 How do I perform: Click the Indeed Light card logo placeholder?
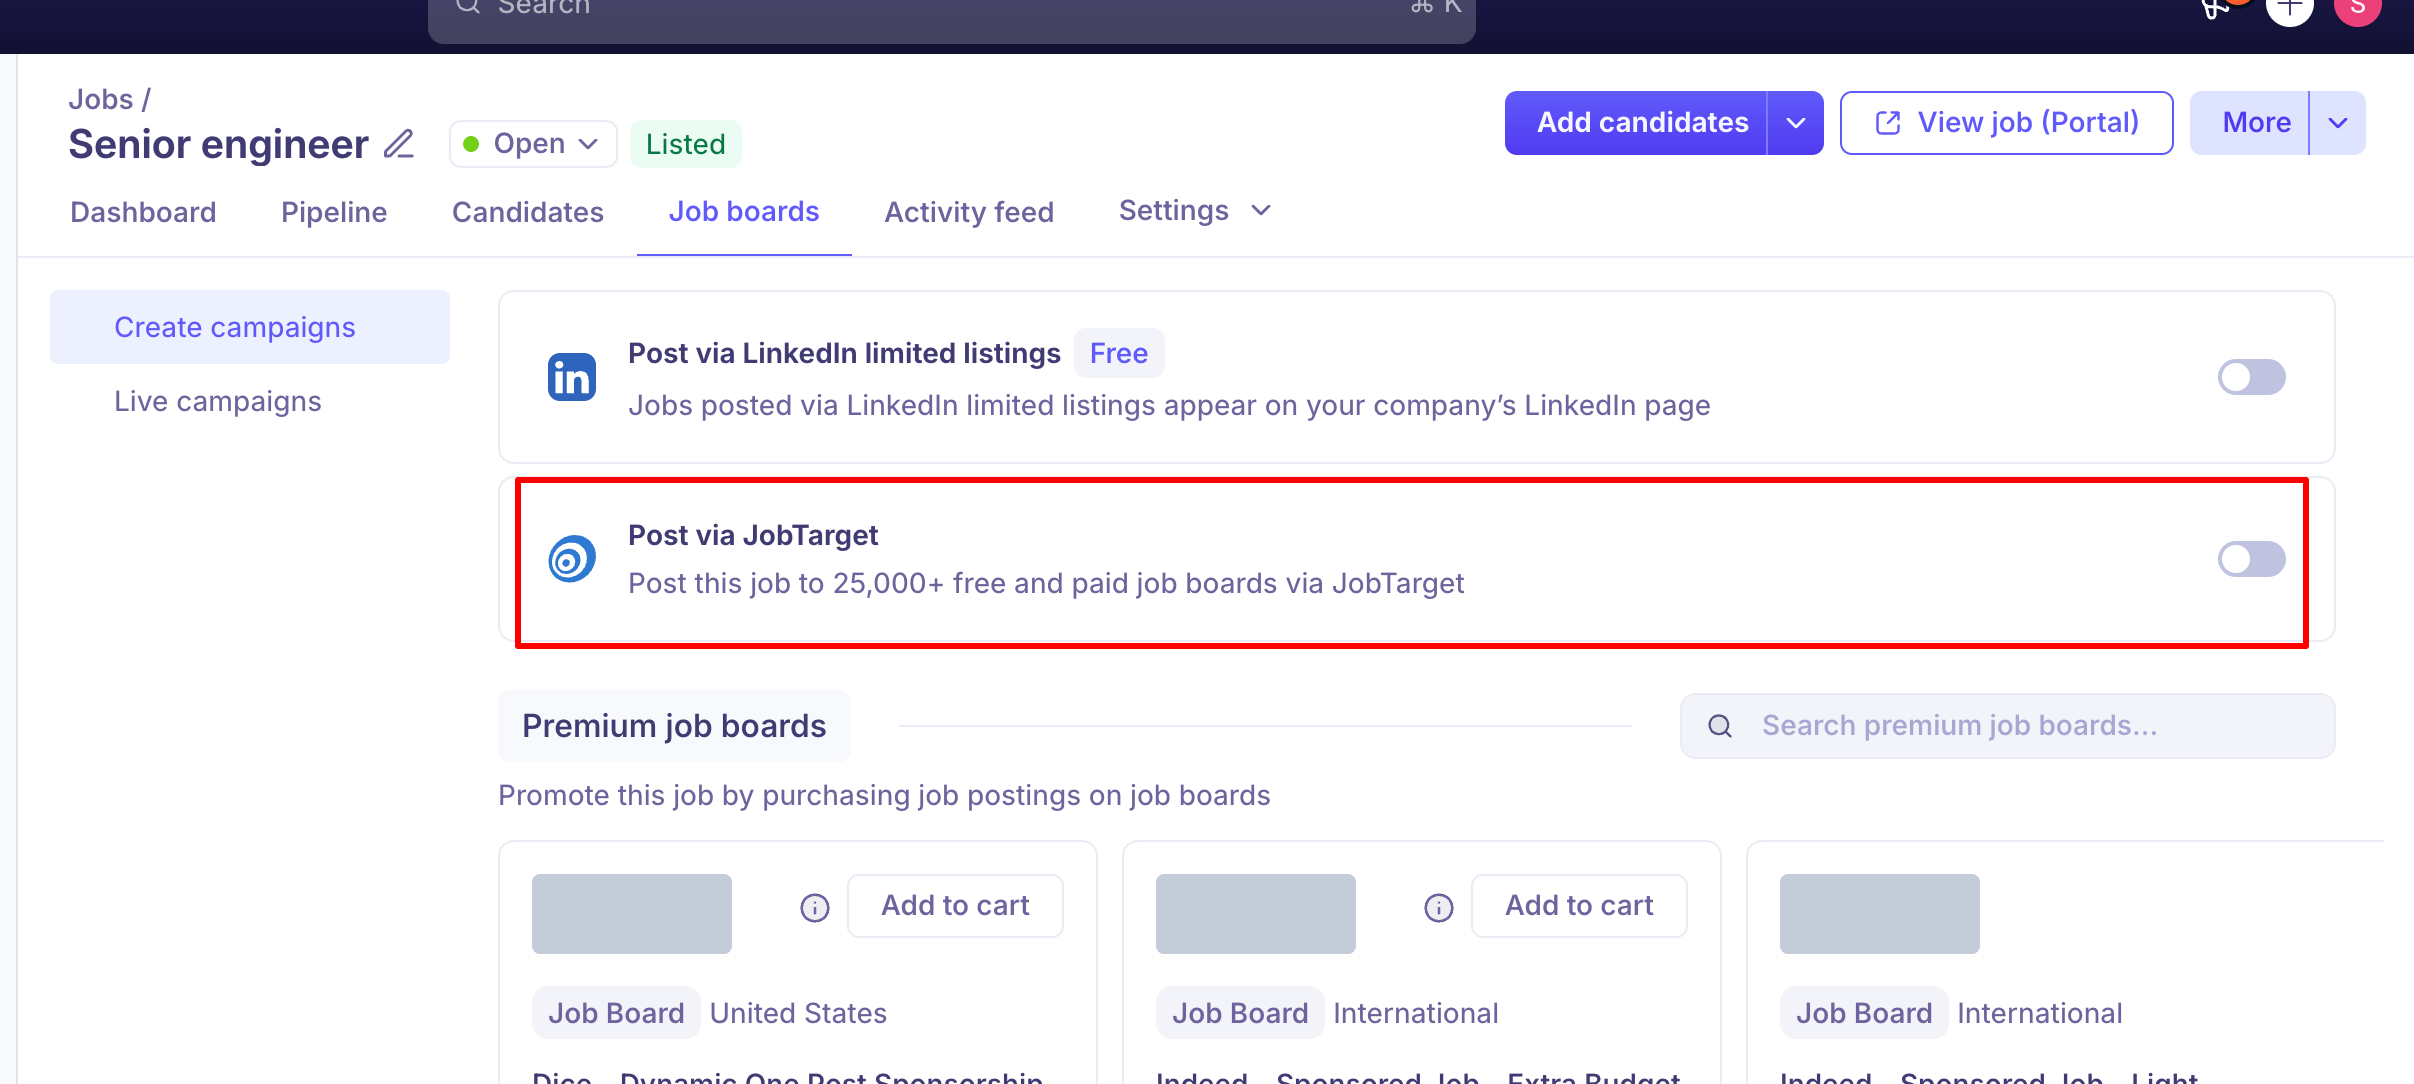[x=1880, y=914]
